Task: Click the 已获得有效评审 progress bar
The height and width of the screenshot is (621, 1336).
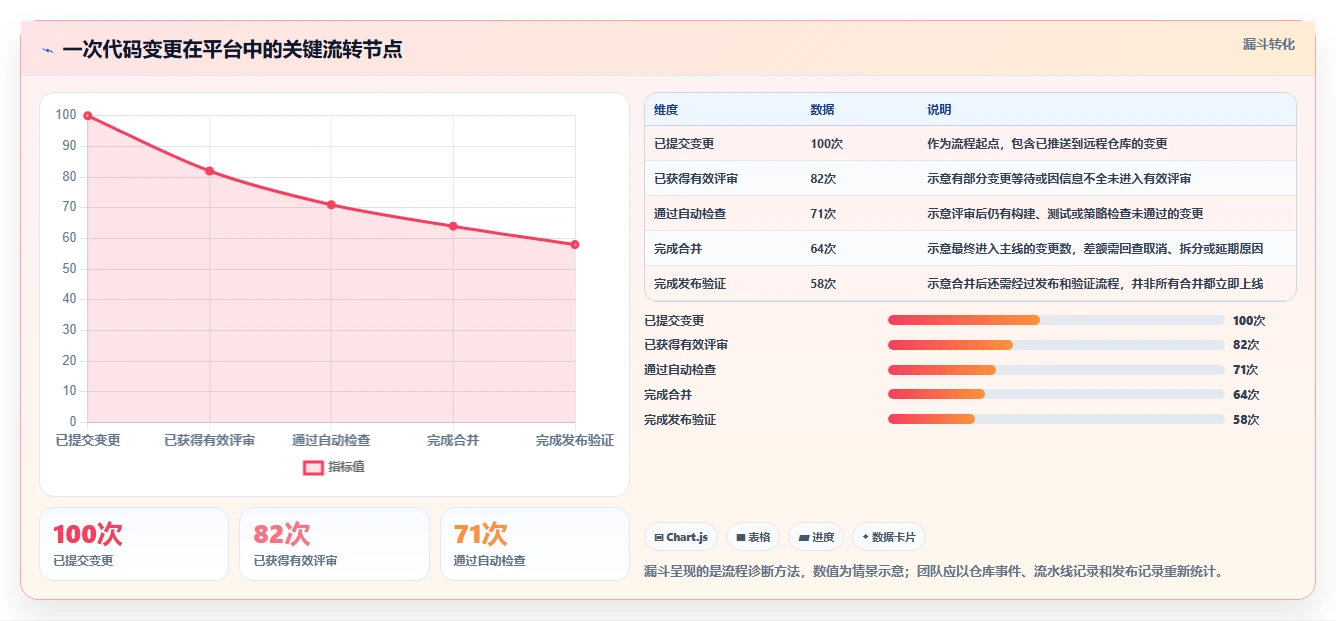Action: pyautogui.click(x=1056, y=345)
